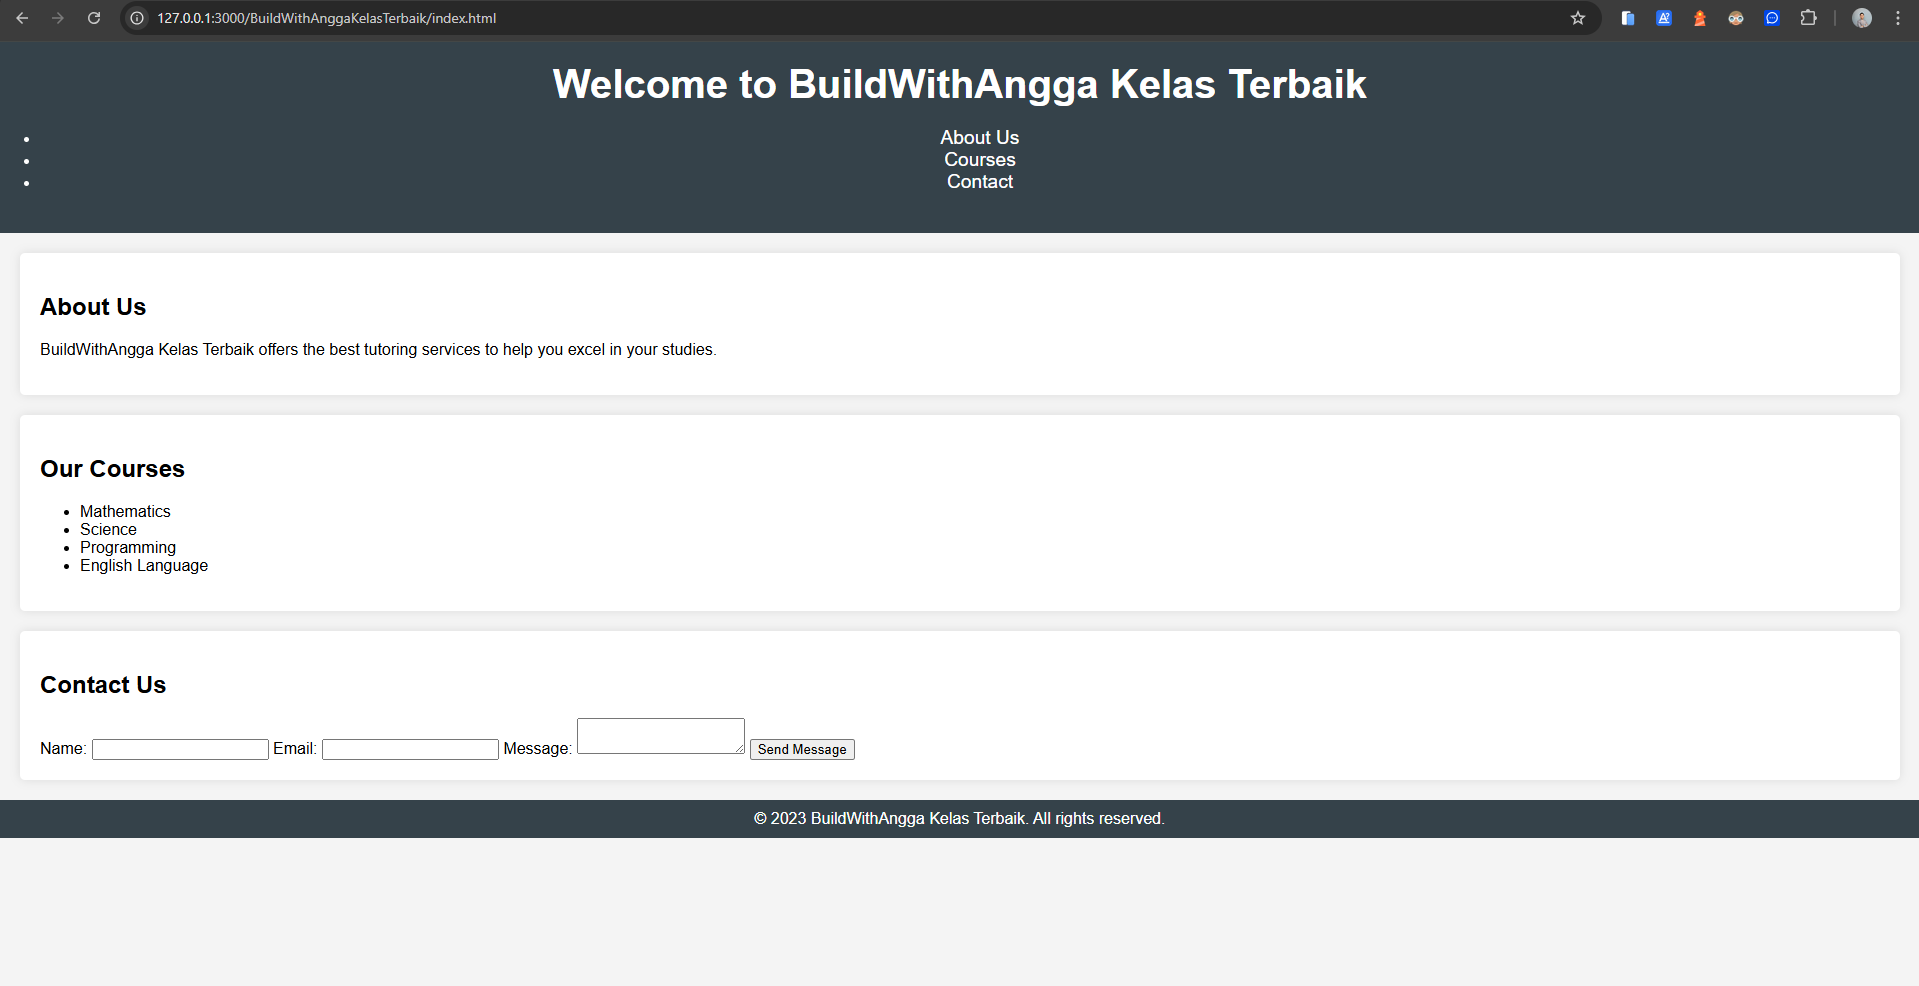The width and height of the screenshot is (1919, 986).
Task: Click the Science course item
Action: click(108, 529)
